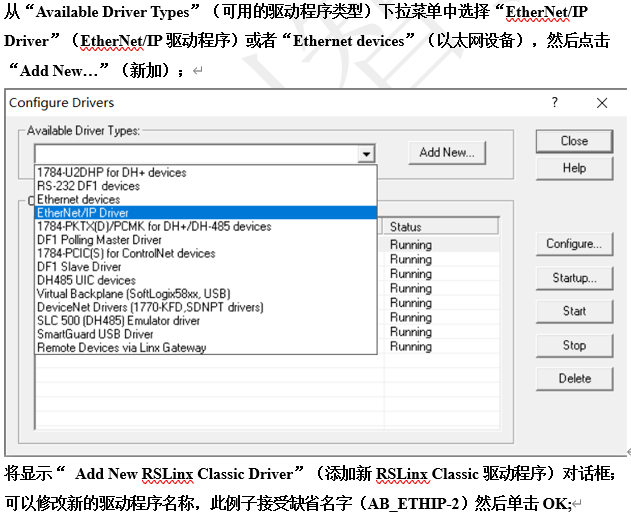Viewport: 631px width, 514px height.
Task: Choose EtherNet/IP Driver option
Action: (206, 213)
